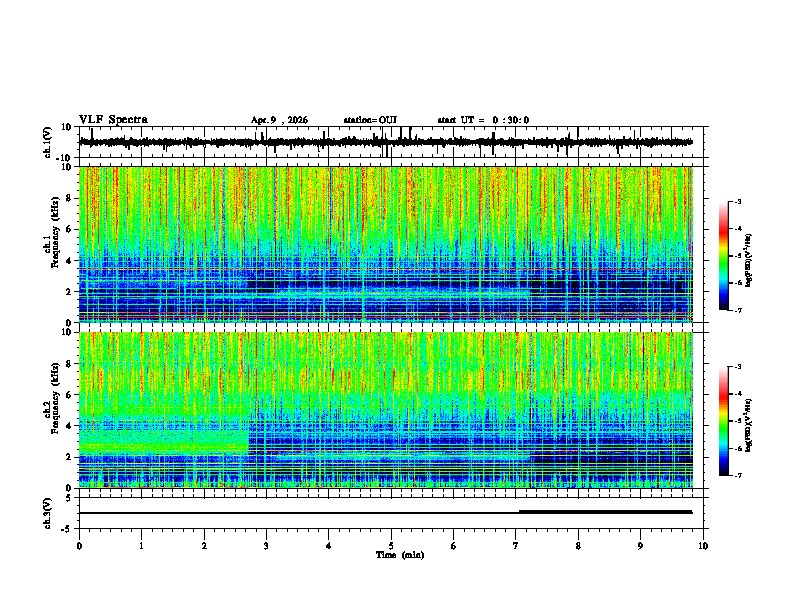Click the "2" kHz tick of ch.1 spectrogram

(69, 291)
